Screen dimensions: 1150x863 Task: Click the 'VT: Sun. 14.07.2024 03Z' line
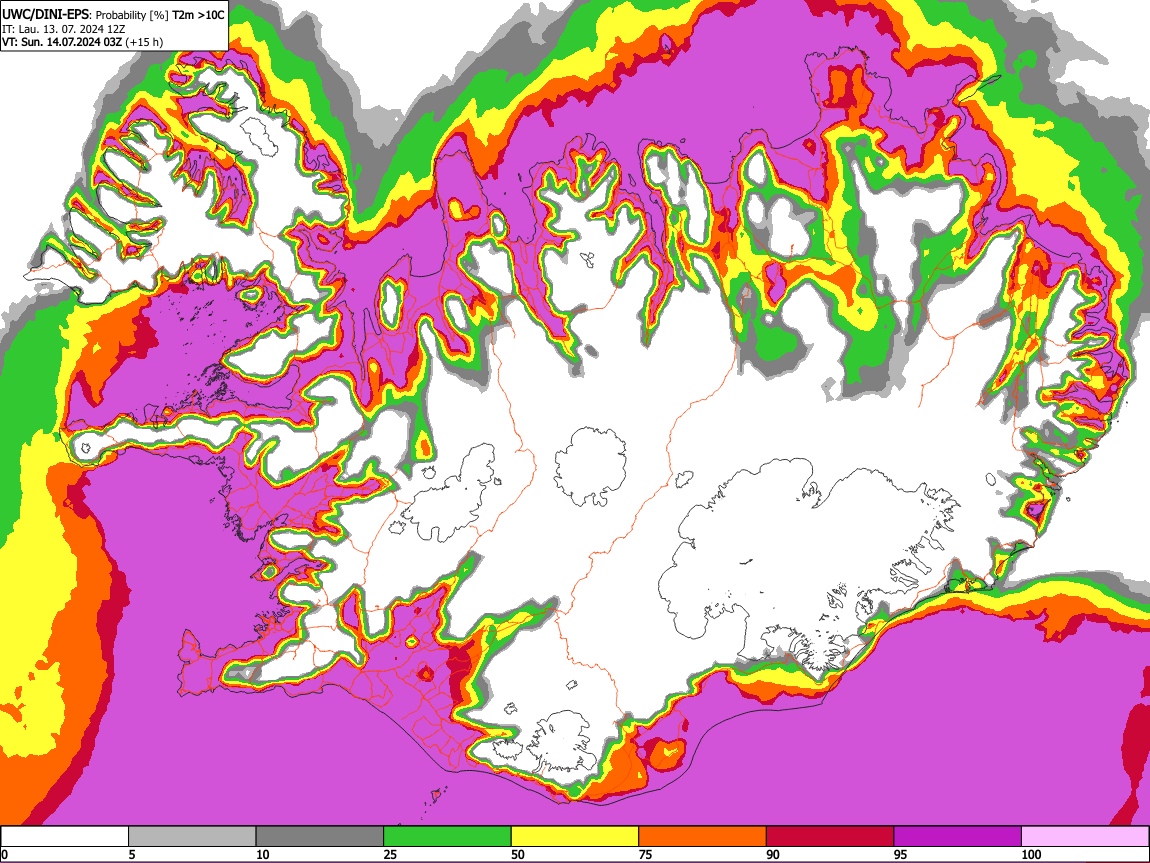pos(62,42)
